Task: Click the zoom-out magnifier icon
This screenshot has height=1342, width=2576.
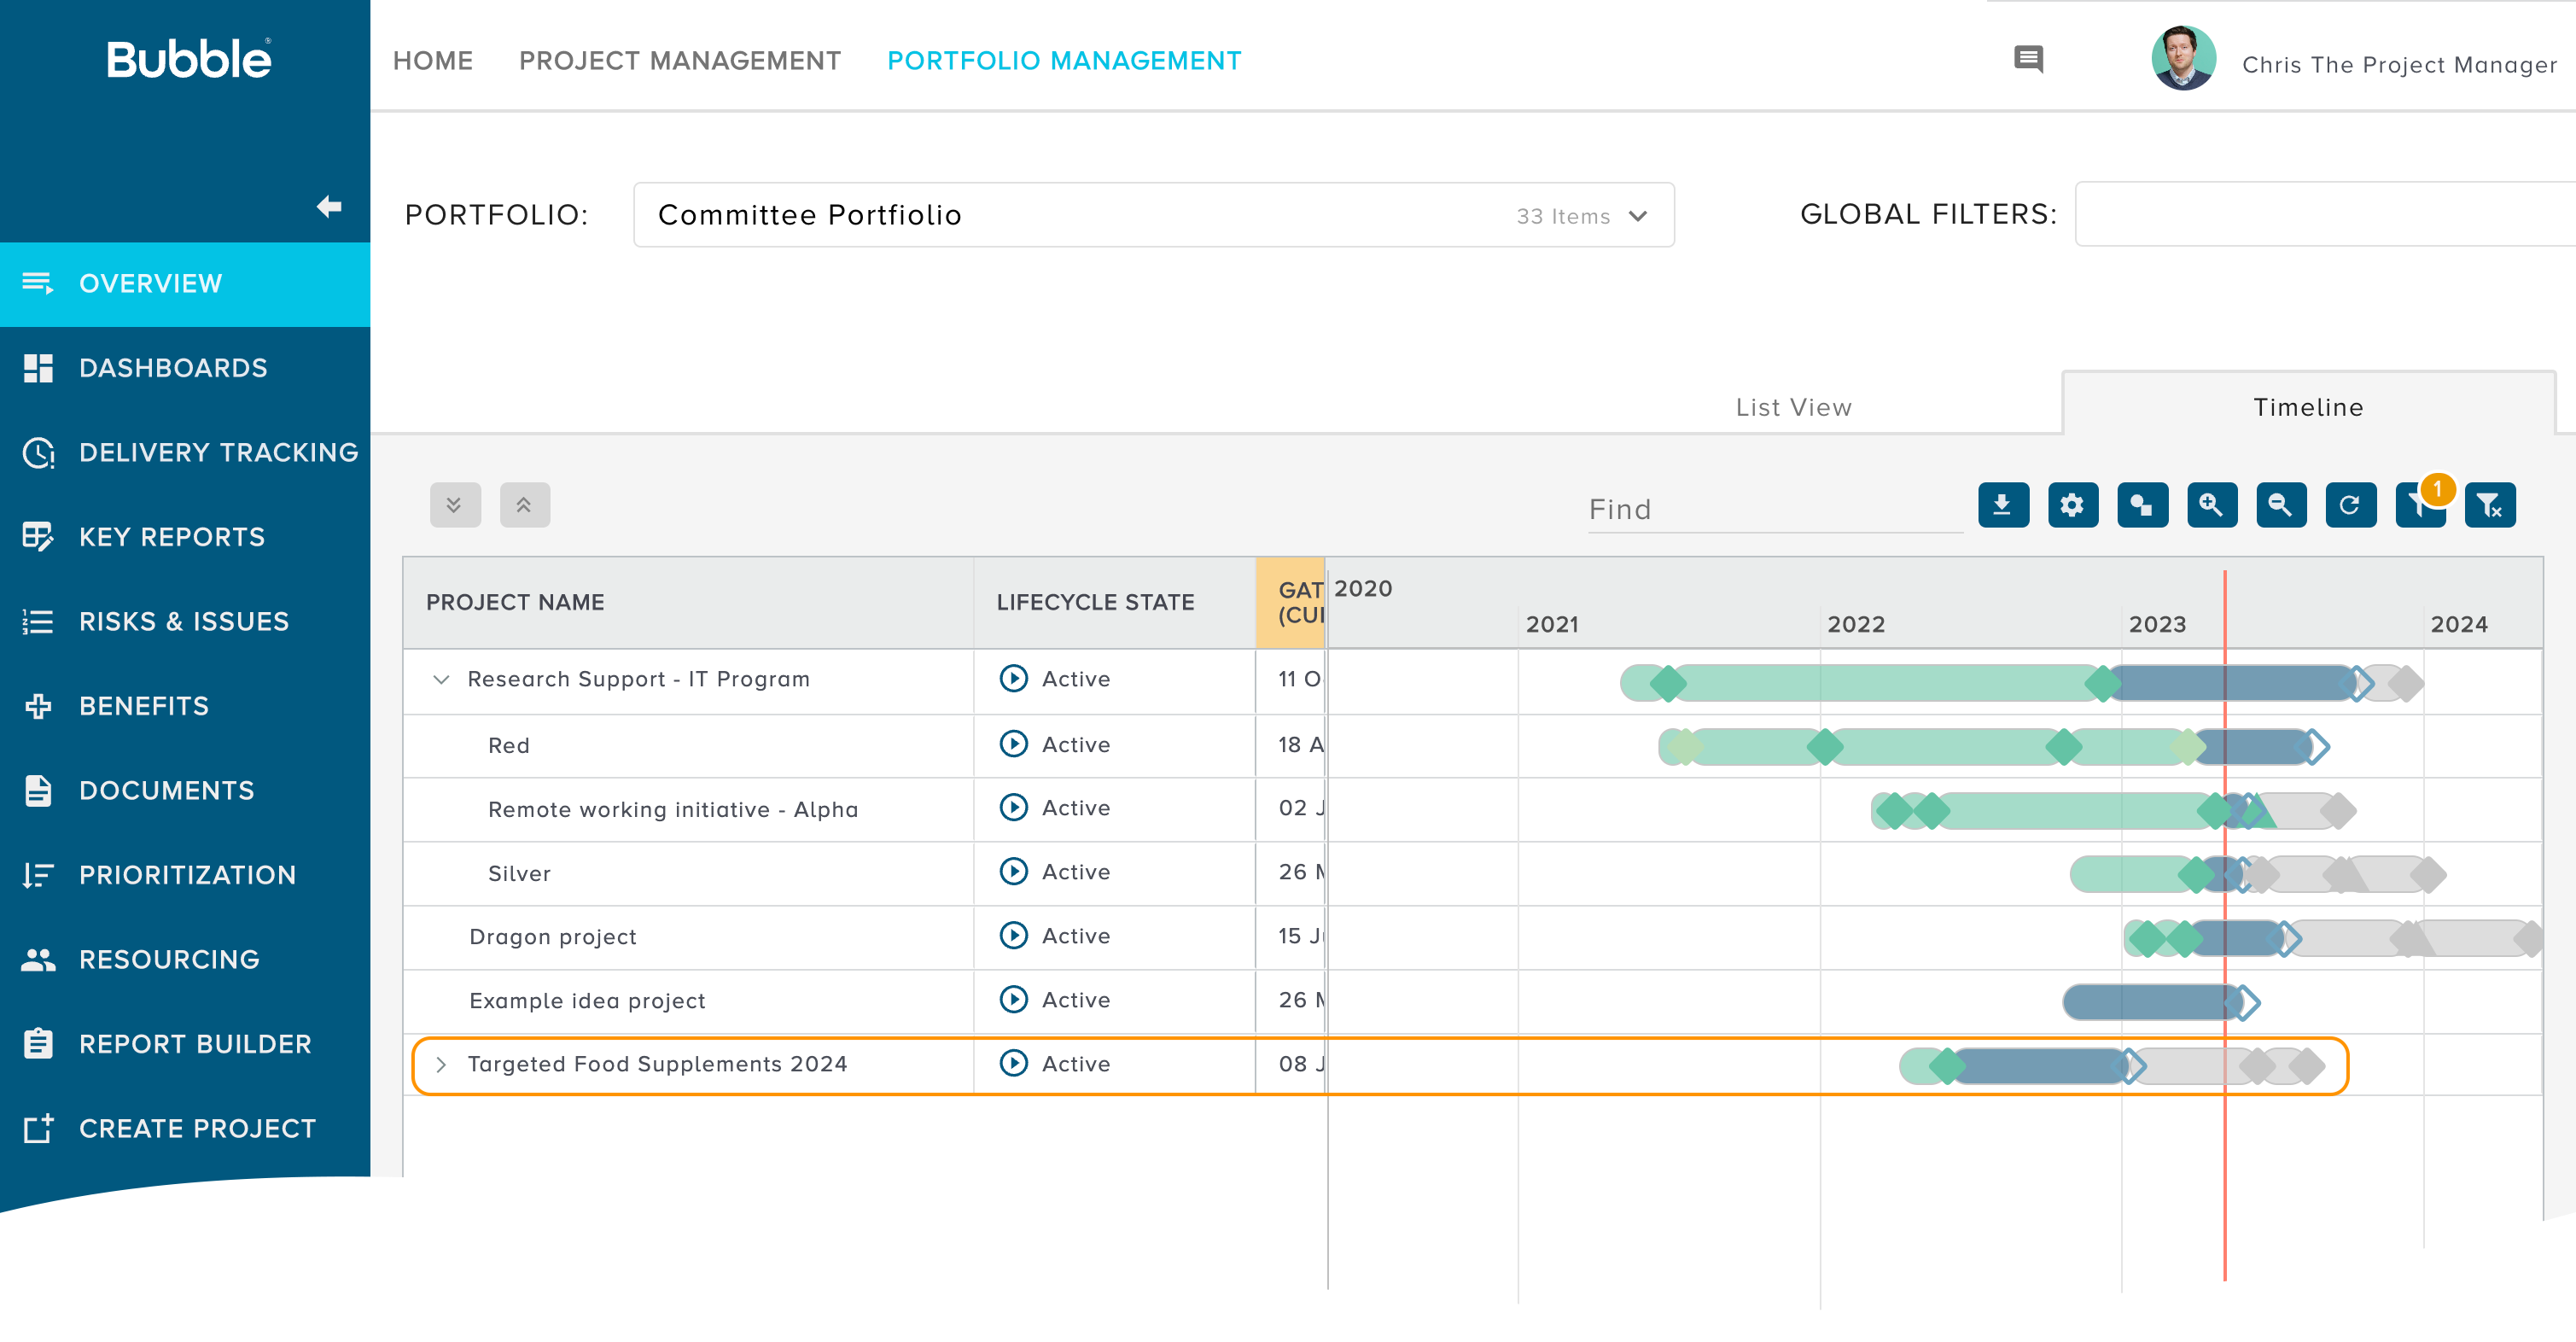Action: click(2282, 504)
